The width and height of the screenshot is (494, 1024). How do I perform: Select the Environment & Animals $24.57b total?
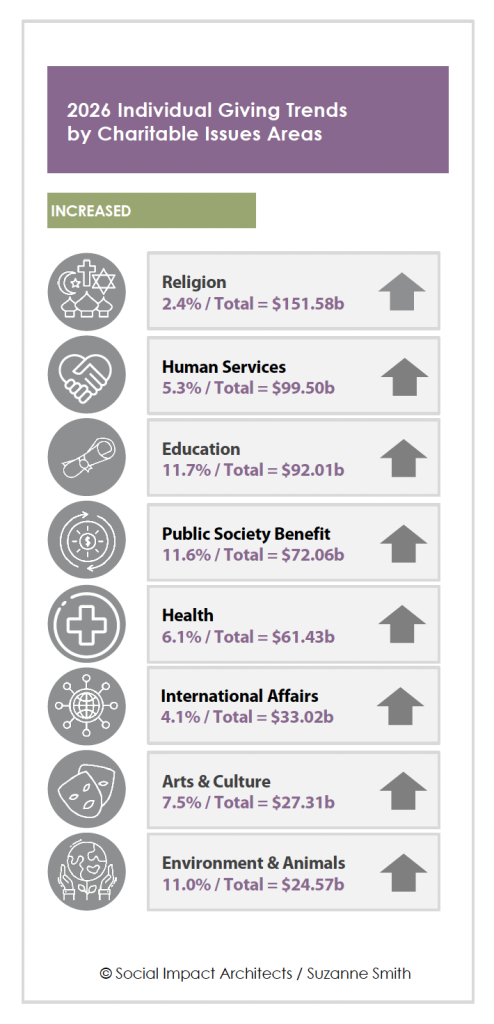coord(254,885)
